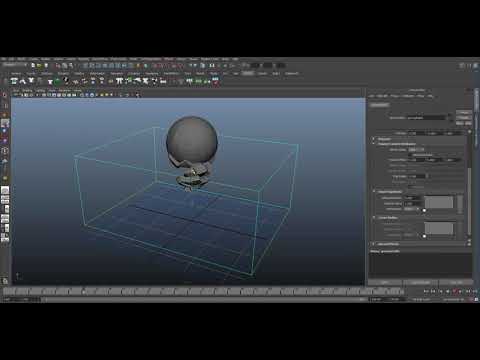Click a frame on the time slider

click(x=203, y=292)
